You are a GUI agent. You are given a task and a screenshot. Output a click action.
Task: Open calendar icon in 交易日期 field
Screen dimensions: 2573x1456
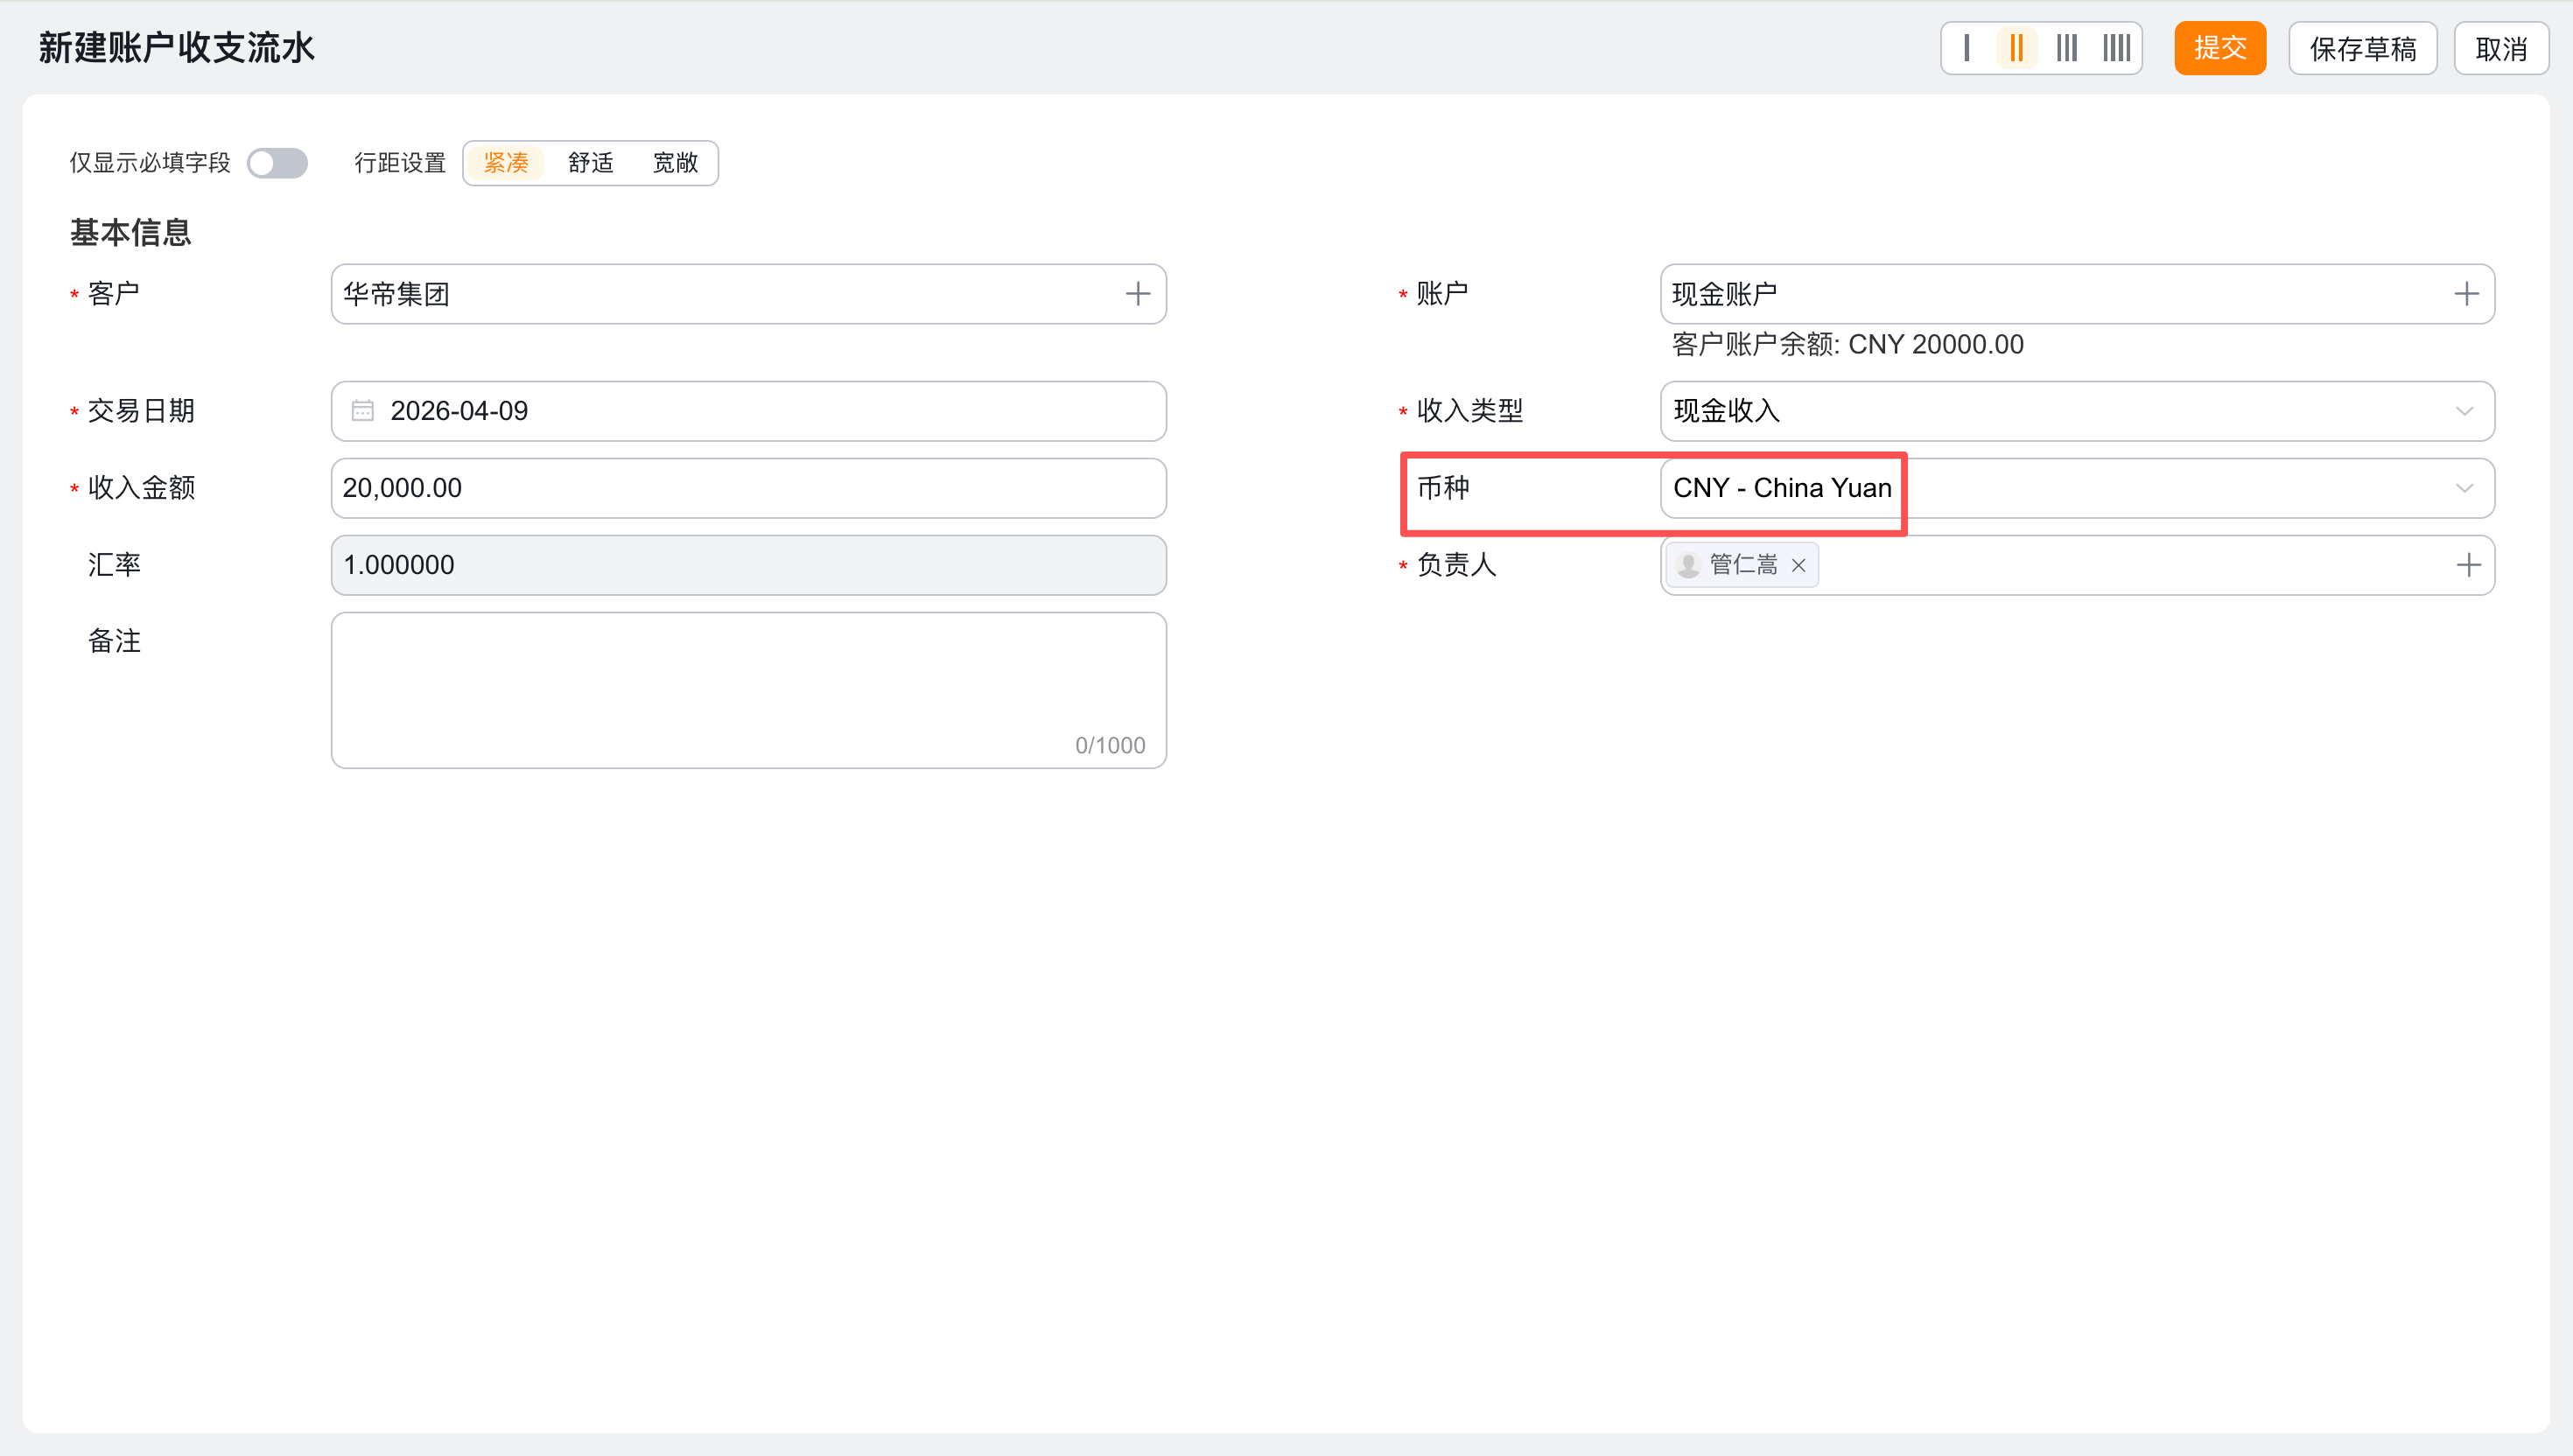[362, 411]
